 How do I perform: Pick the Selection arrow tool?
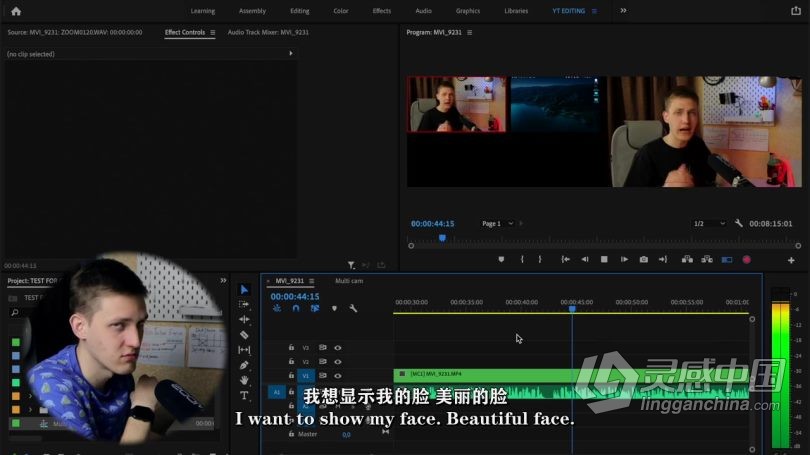244,289
